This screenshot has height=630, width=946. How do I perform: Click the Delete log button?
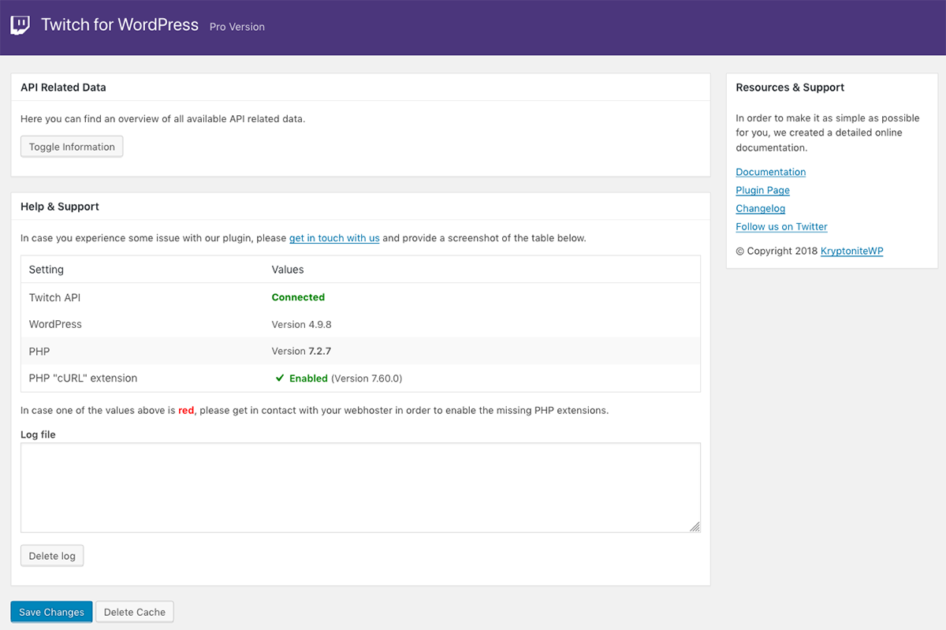coord(52,556)
